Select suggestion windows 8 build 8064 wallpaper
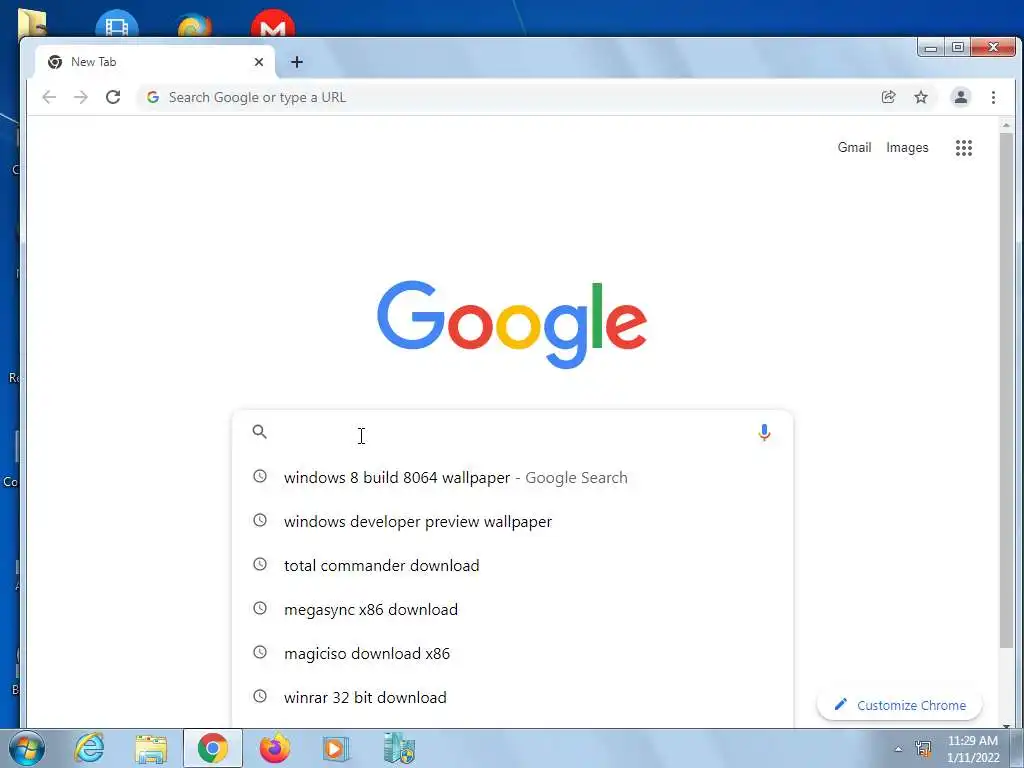Viewport: 1024px width, 768px height. [513, 477]
